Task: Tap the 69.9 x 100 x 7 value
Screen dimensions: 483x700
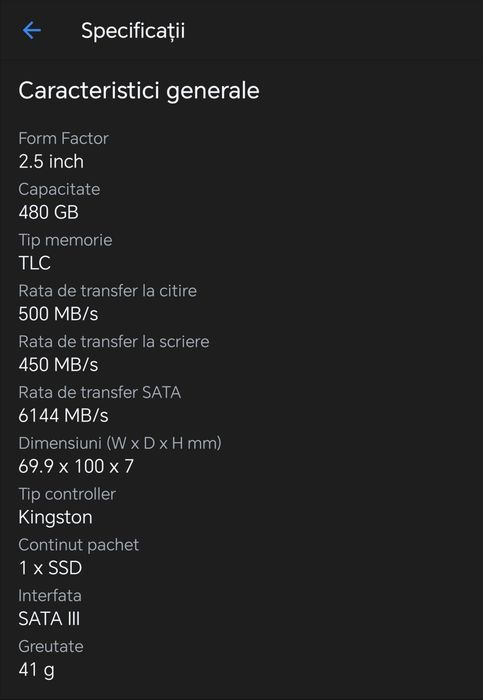Action: point(76,467)
